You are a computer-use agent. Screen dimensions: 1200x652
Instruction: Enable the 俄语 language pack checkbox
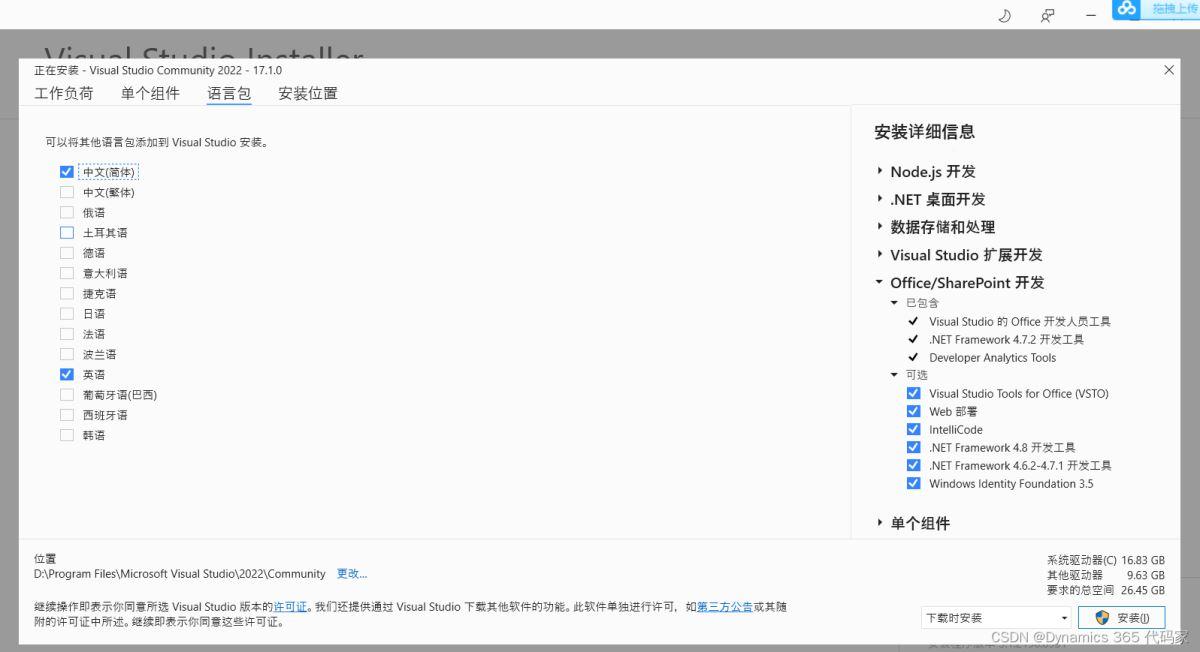(x=67, y=212)
